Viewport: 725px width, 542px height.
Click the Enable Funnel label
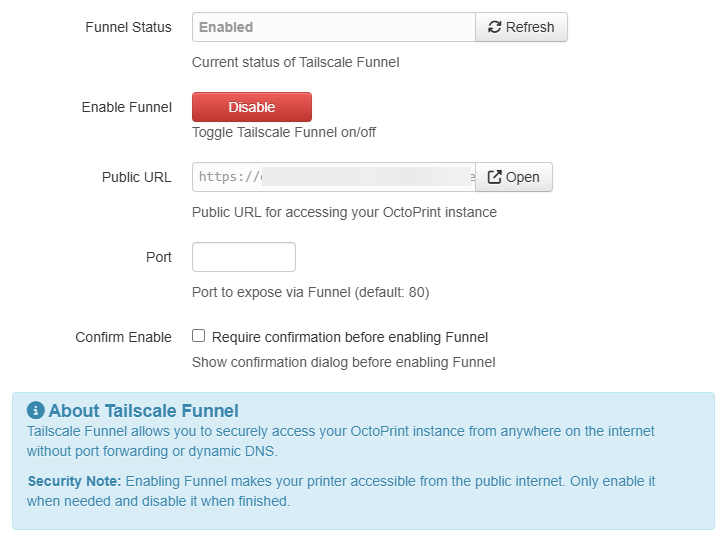(x=126, y=107)
